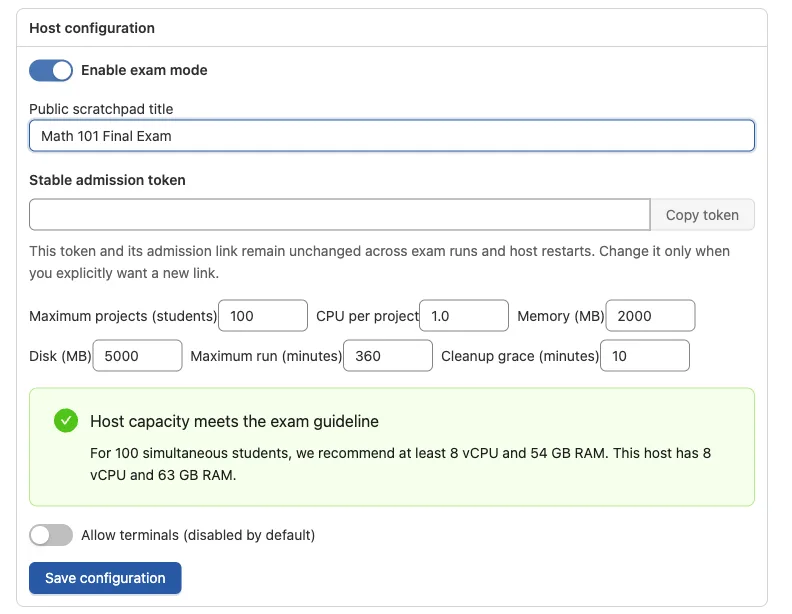Click the token help text paragraph
Viewport: 792px width, 614px height.
pyautogui.click(x=379, y=262)
